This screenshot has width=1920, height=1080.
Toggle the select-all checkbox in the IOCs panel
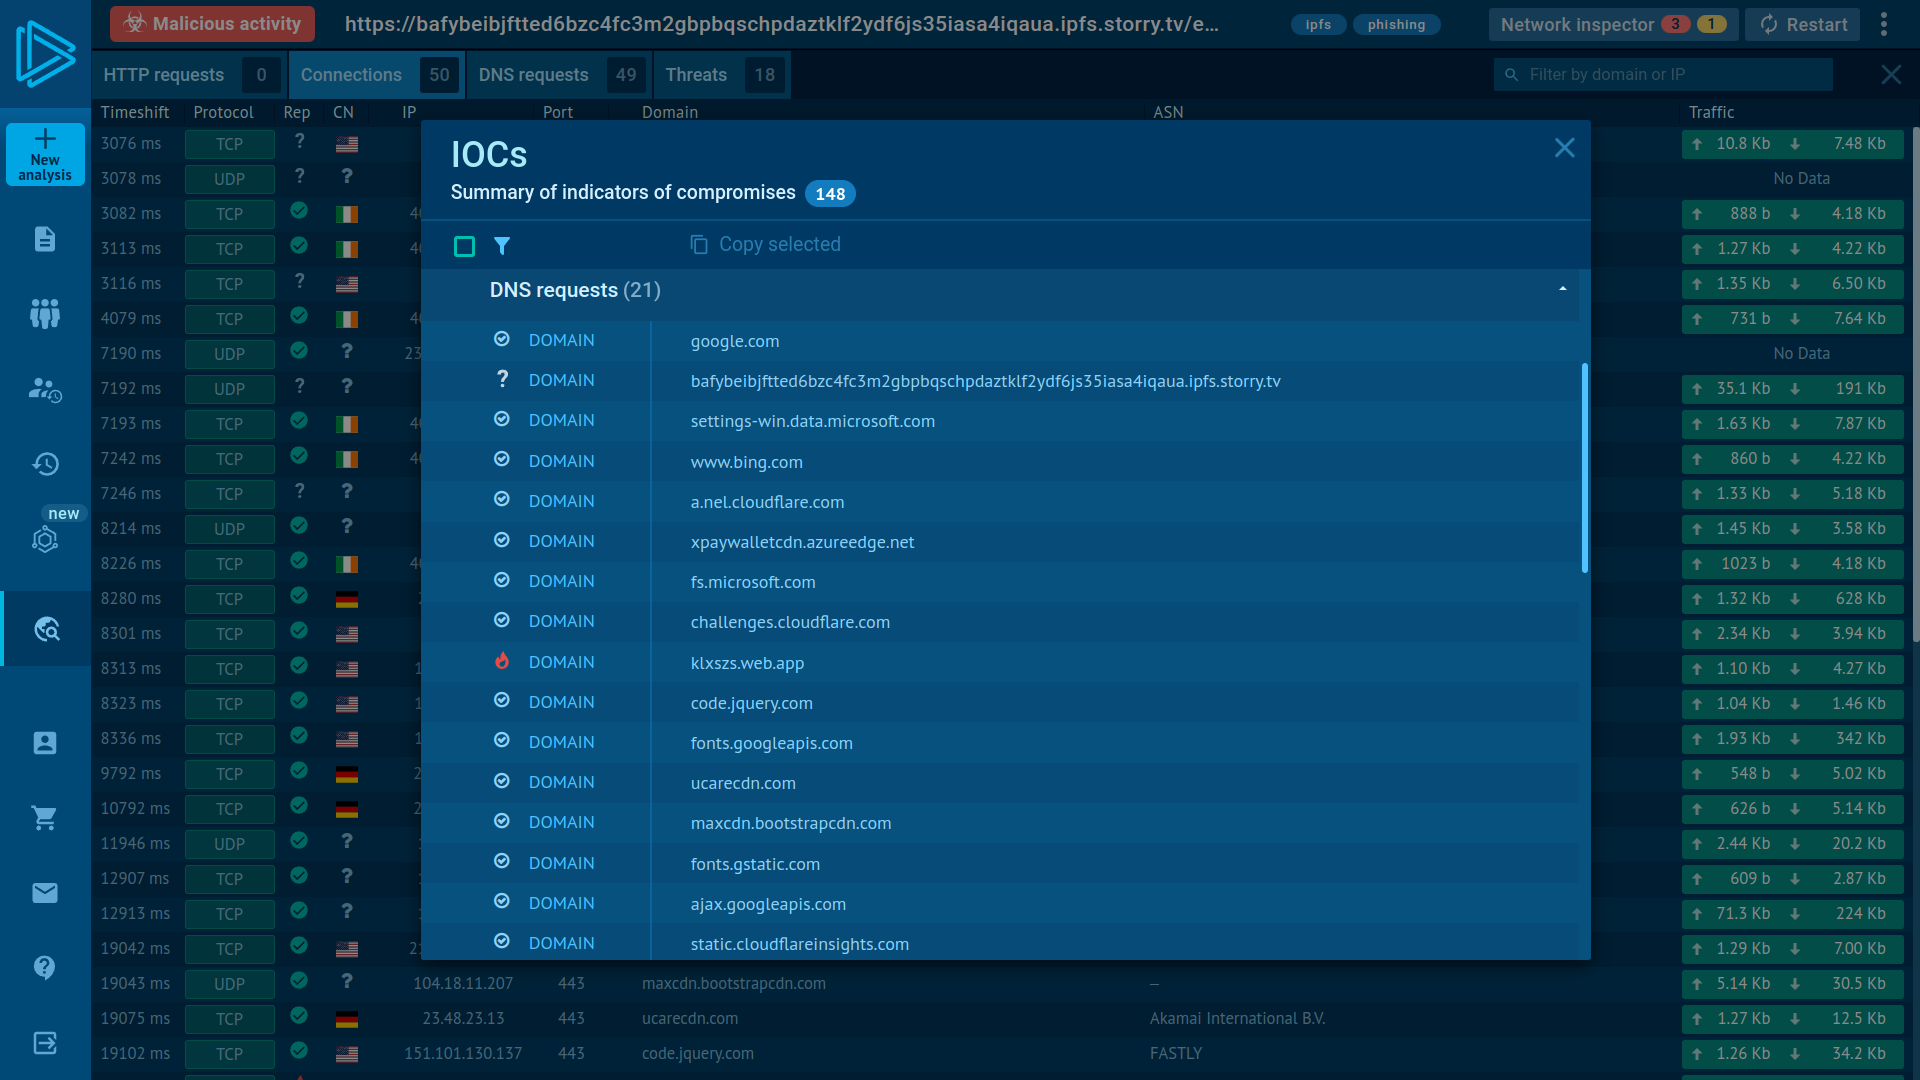pos(464,246)
